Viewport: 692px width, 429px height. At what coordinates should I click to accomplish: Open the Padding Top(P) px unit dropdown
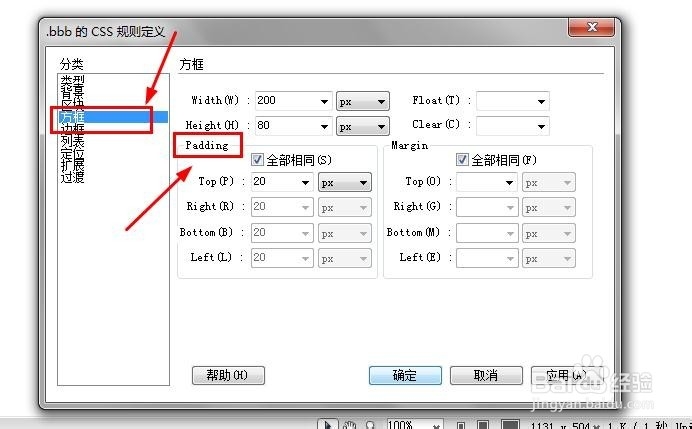coord(345,182)
